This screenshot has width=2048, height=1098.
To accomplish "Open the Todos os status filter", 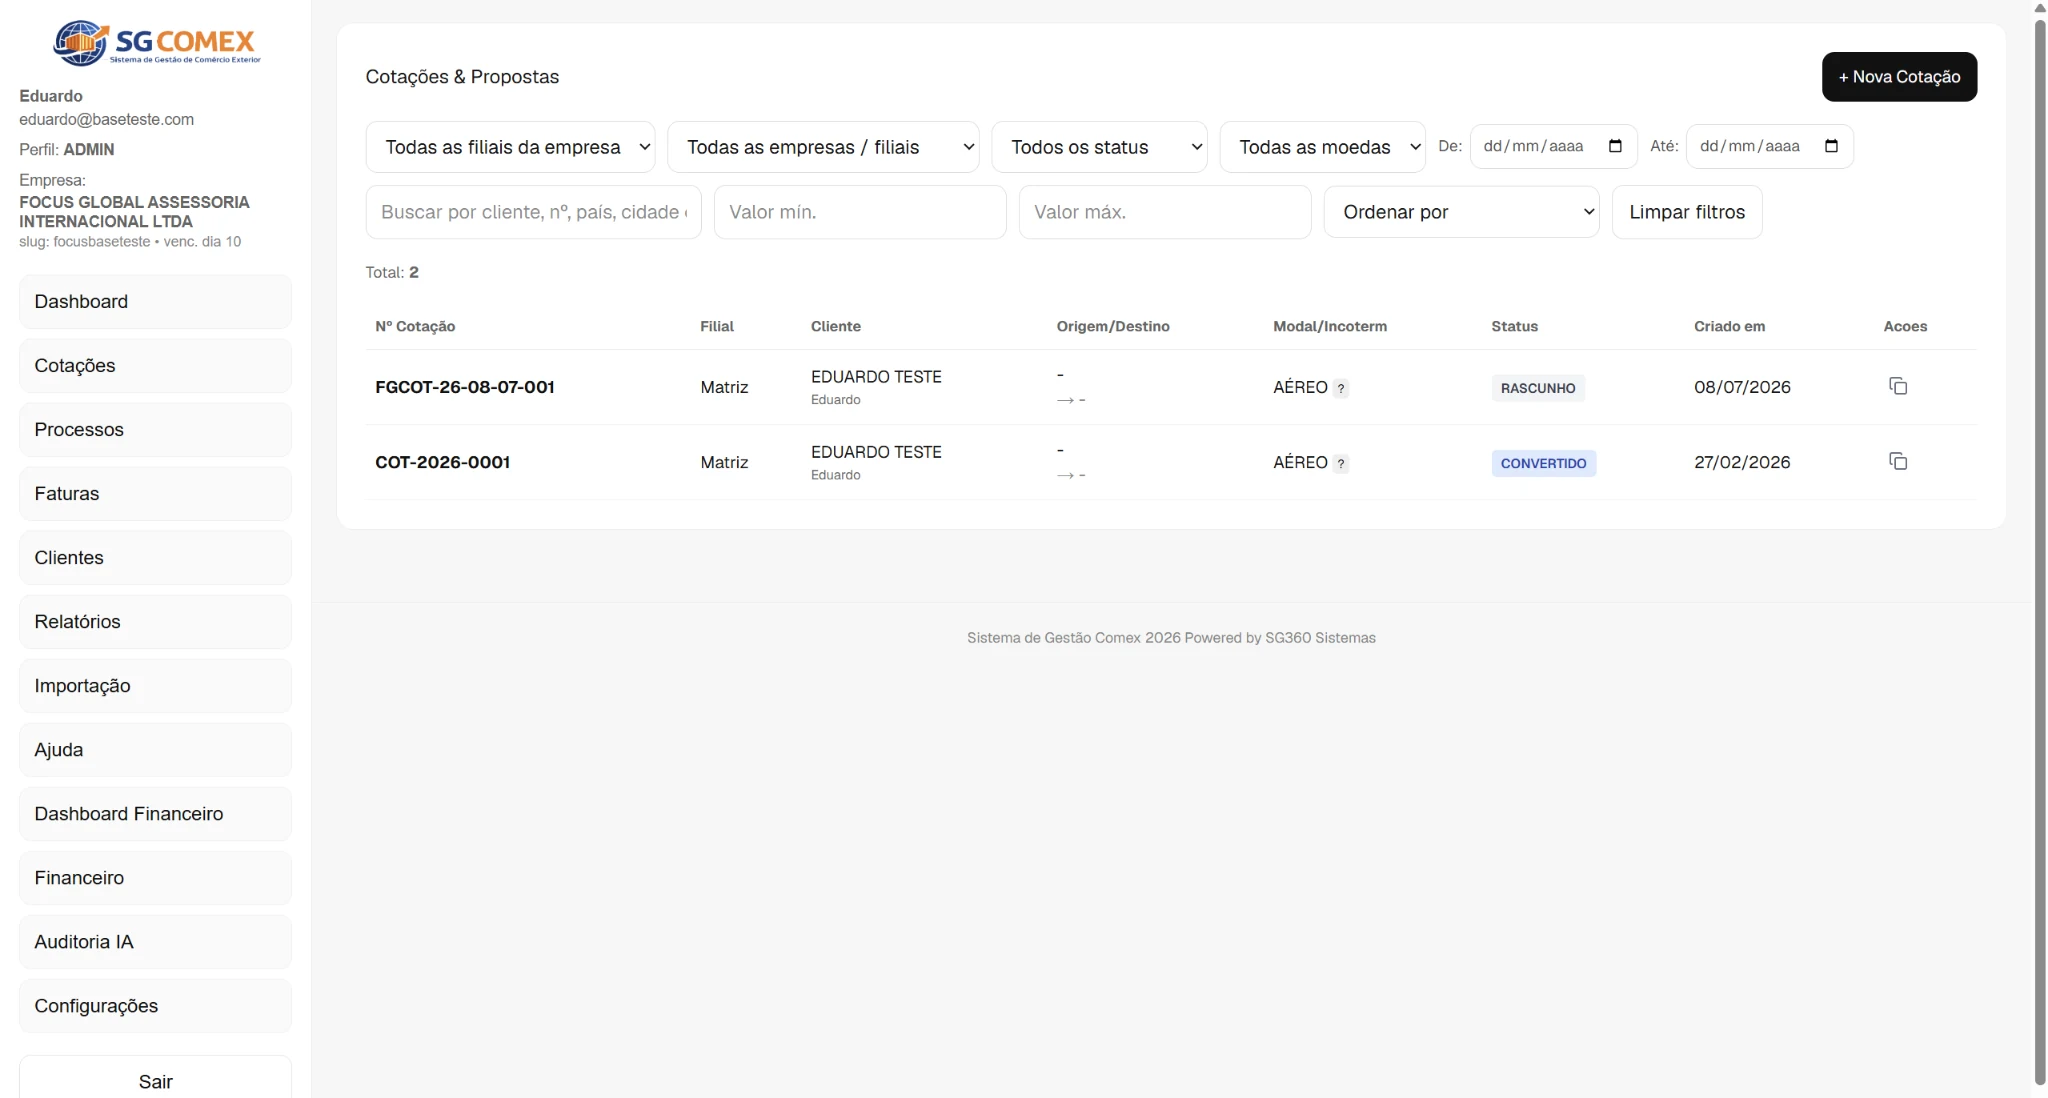I will 1099,147.
